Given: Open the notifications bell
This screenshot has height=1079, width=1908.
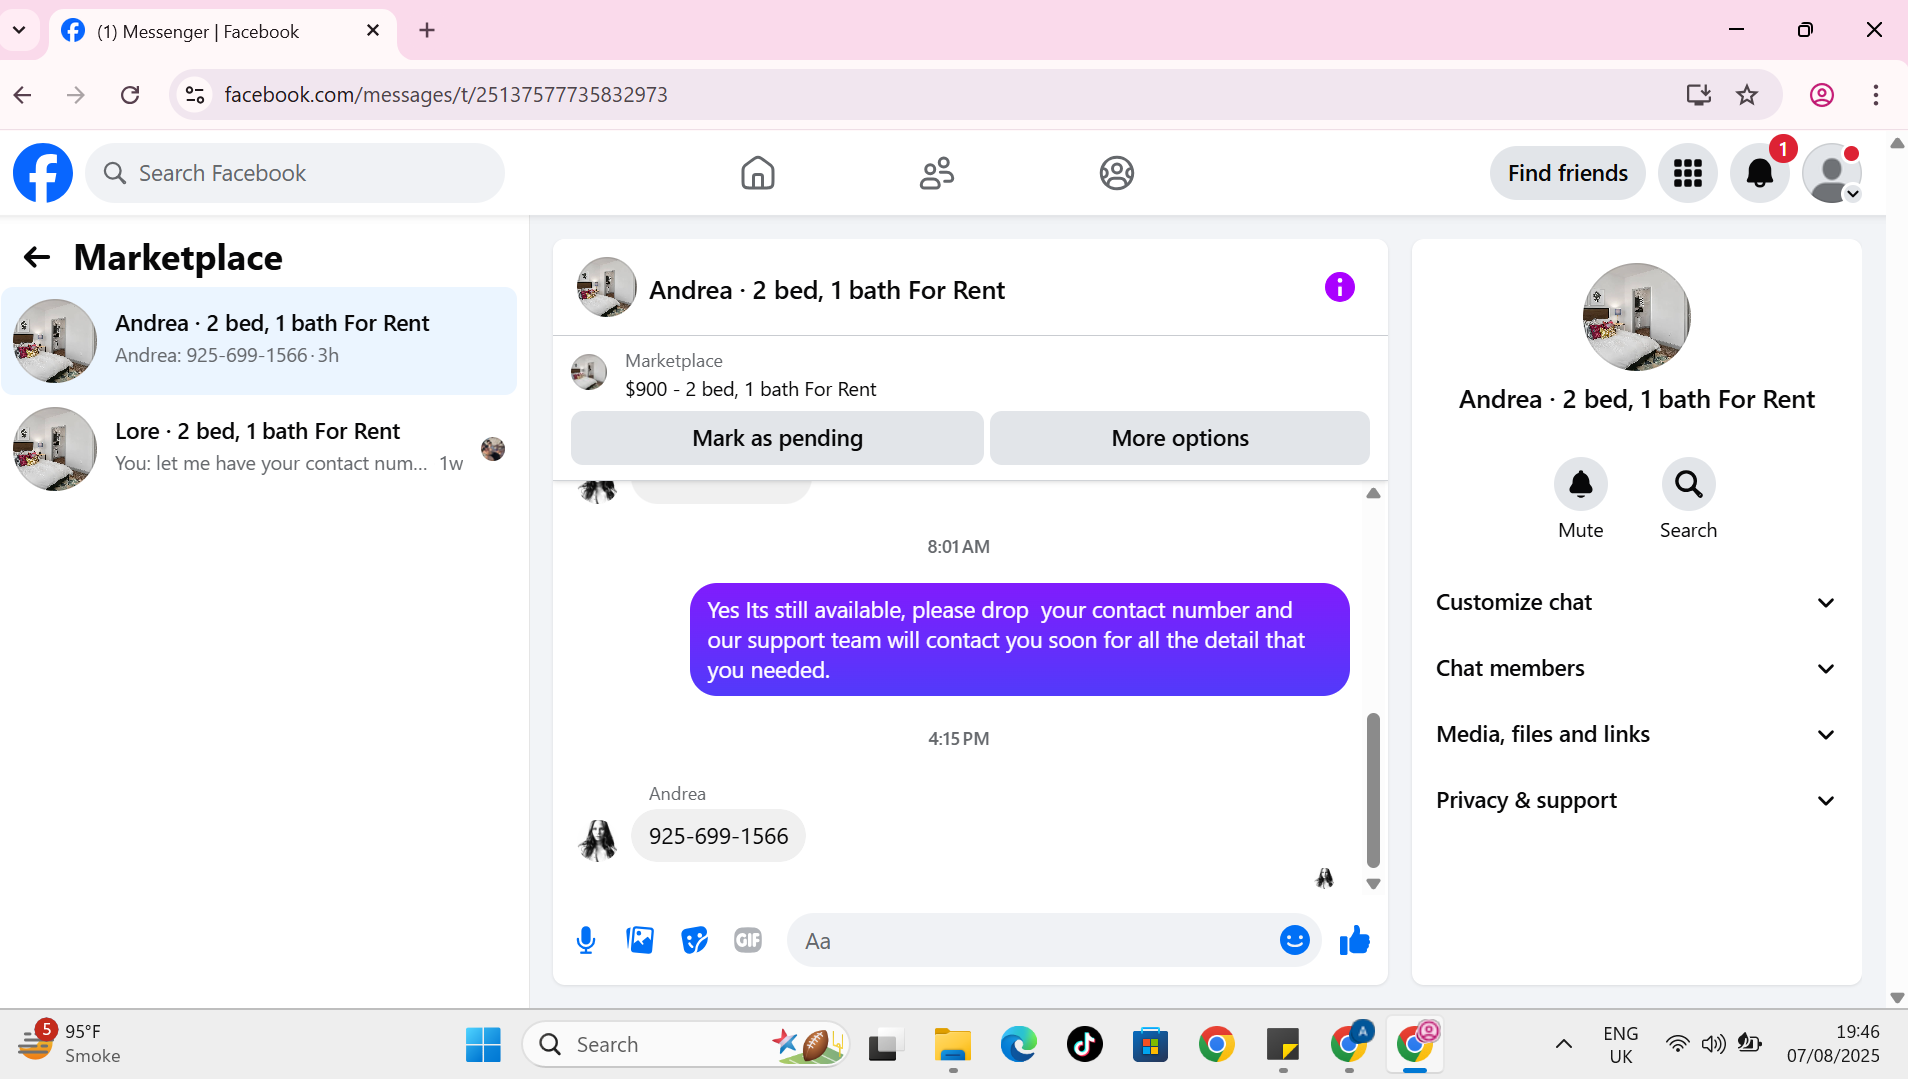Looking at the screenshot, I should tap(1760, 173).
